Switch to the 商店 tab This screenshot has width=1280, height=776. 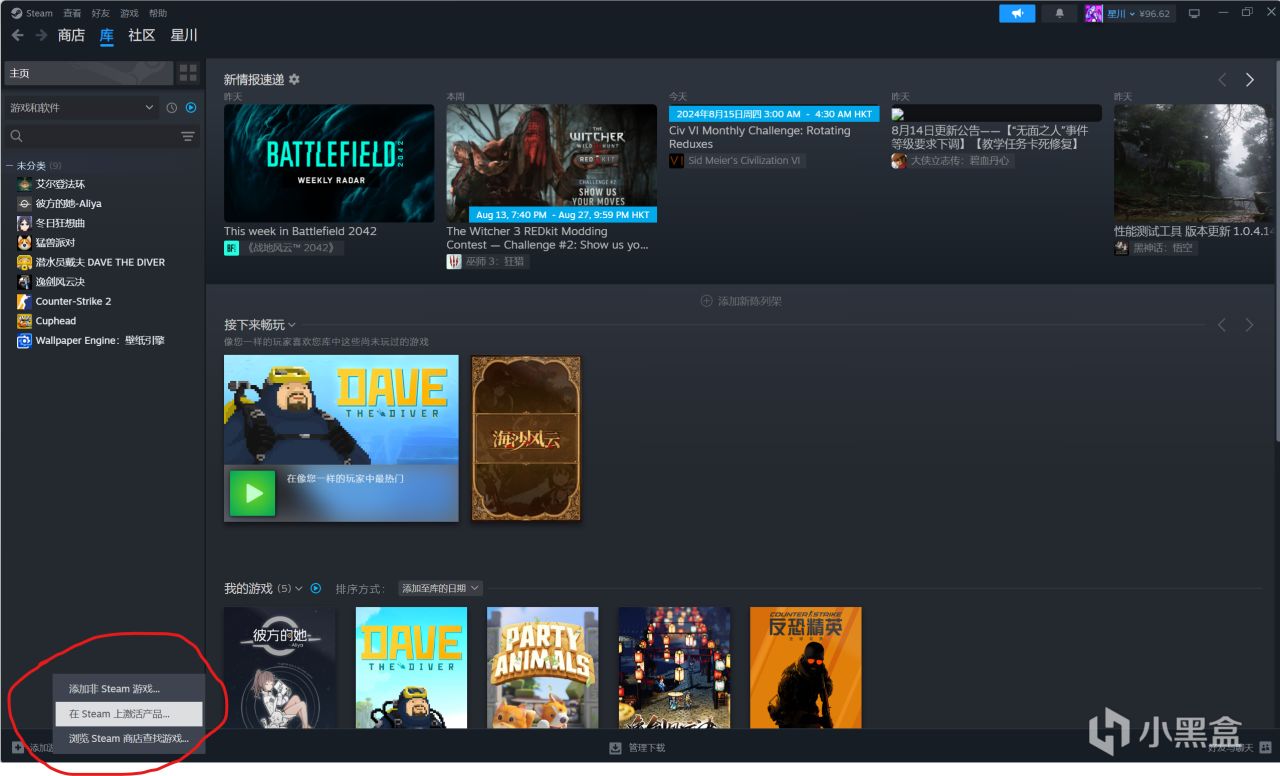tap(71, 35)
